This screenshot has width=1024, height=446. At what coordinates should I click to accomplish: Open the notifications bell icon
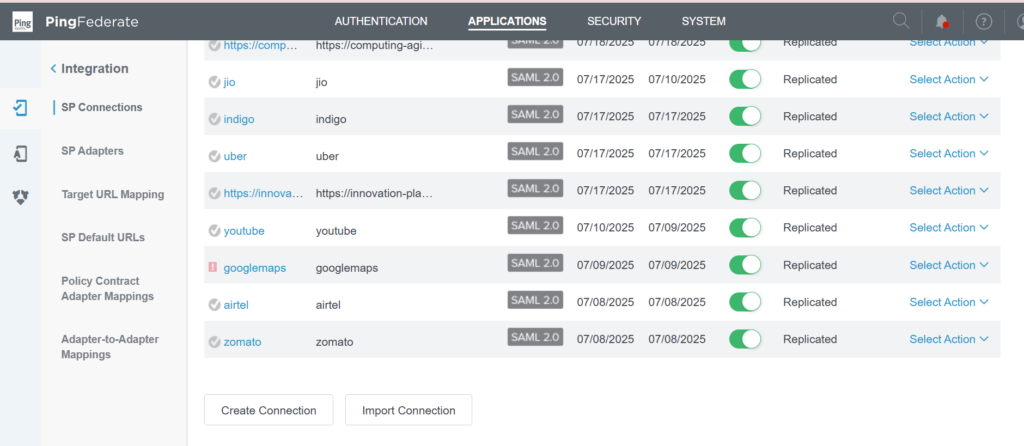[x=942, y=22]
